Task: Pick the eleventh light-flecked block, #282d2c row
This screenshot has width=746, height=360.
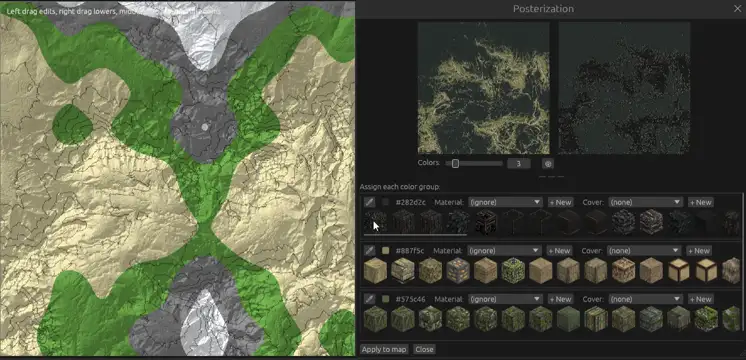Action: pos(651,222)
